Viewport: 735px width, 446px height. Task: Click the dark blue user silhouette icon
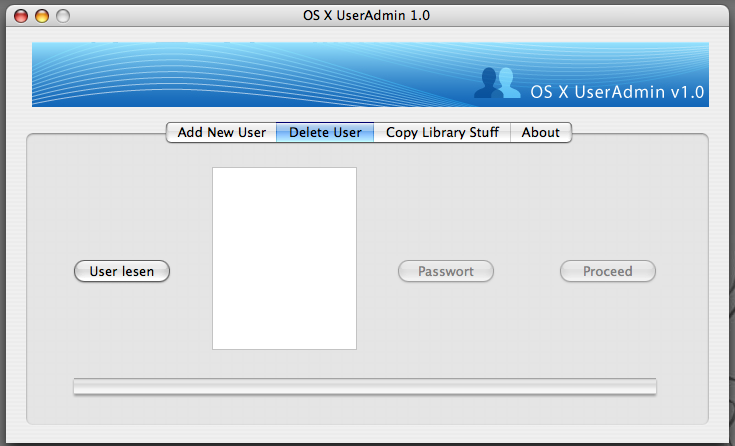coord(487,84)
